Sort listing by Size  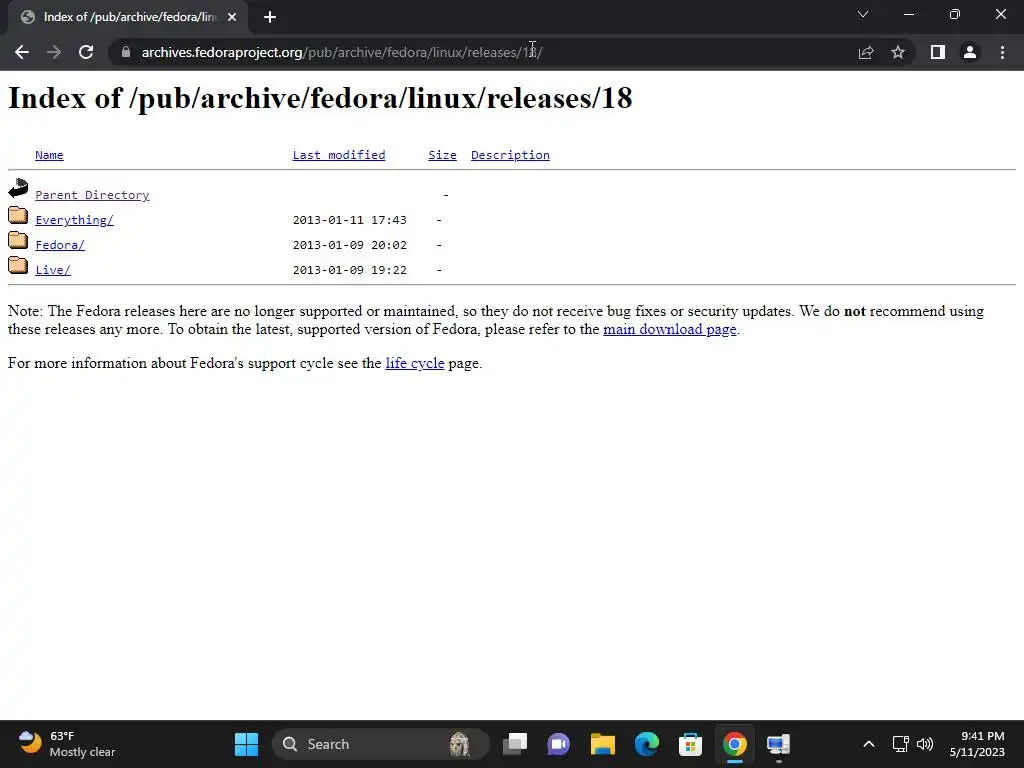pos(442,155)
